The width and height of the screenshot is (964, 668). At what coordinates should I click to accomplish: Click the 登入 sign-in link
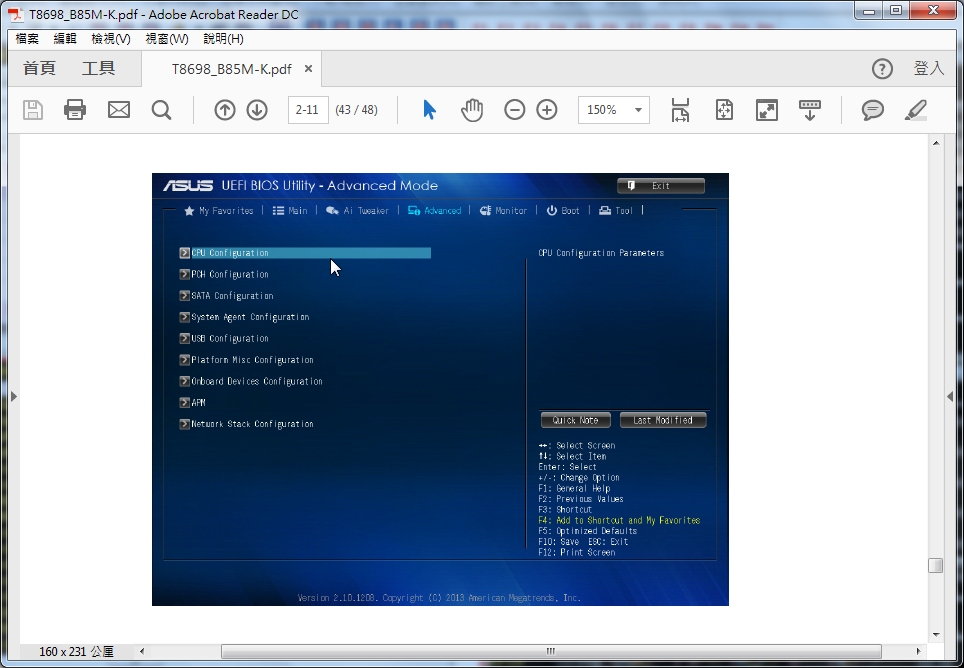(928, 68)
